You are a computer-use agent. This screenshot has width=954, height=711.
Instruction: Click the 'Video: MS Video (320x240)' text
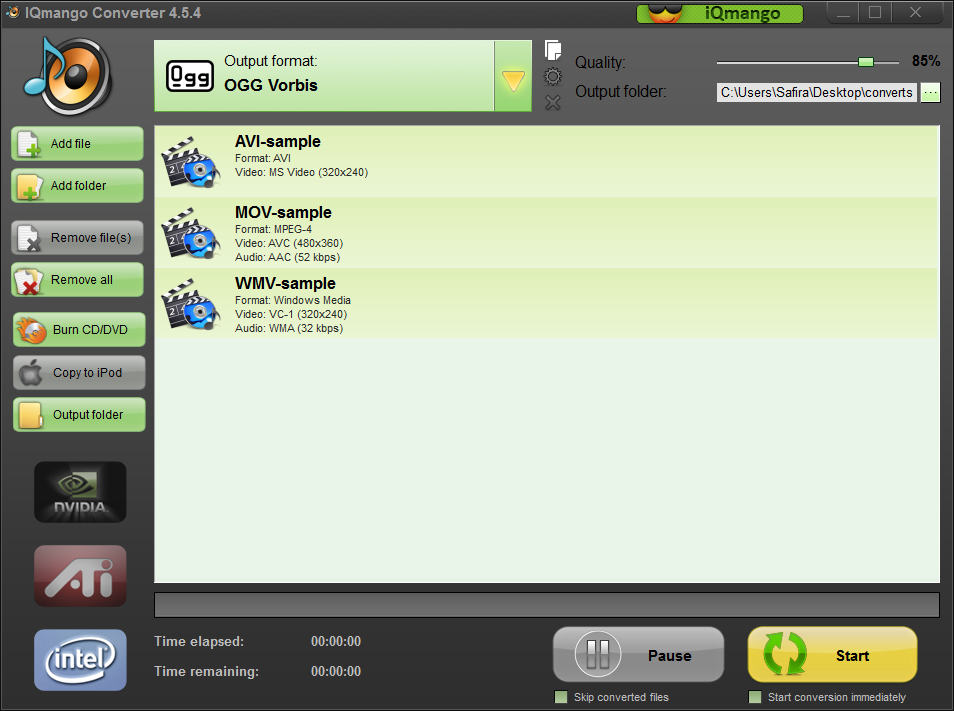coord(301,173)
